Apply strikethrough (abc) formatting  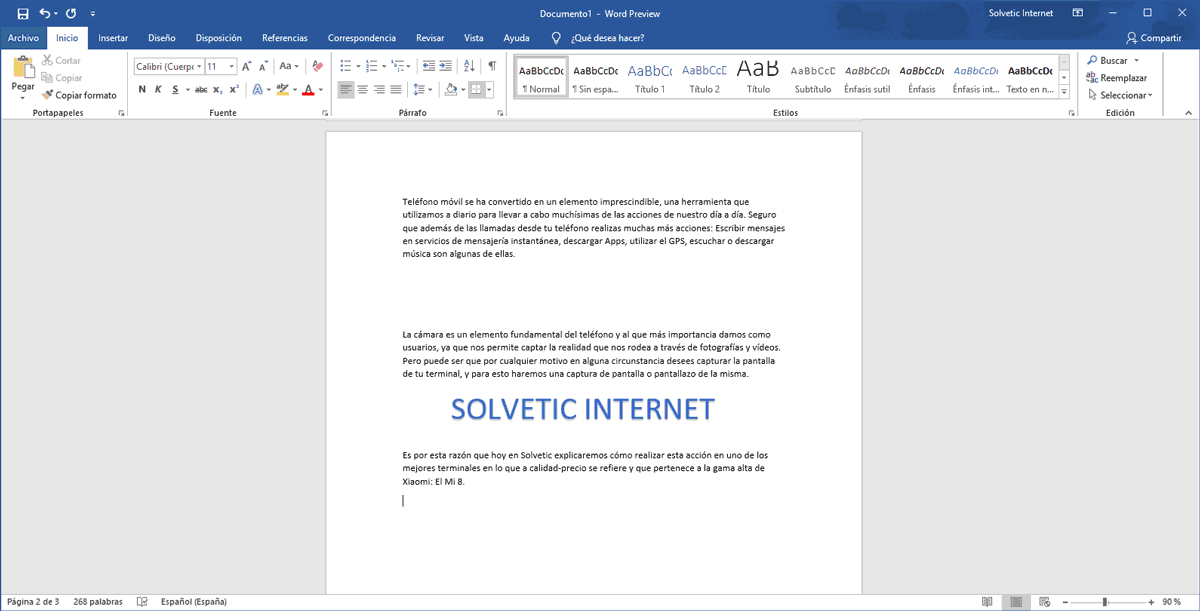(x=201, y=89)
